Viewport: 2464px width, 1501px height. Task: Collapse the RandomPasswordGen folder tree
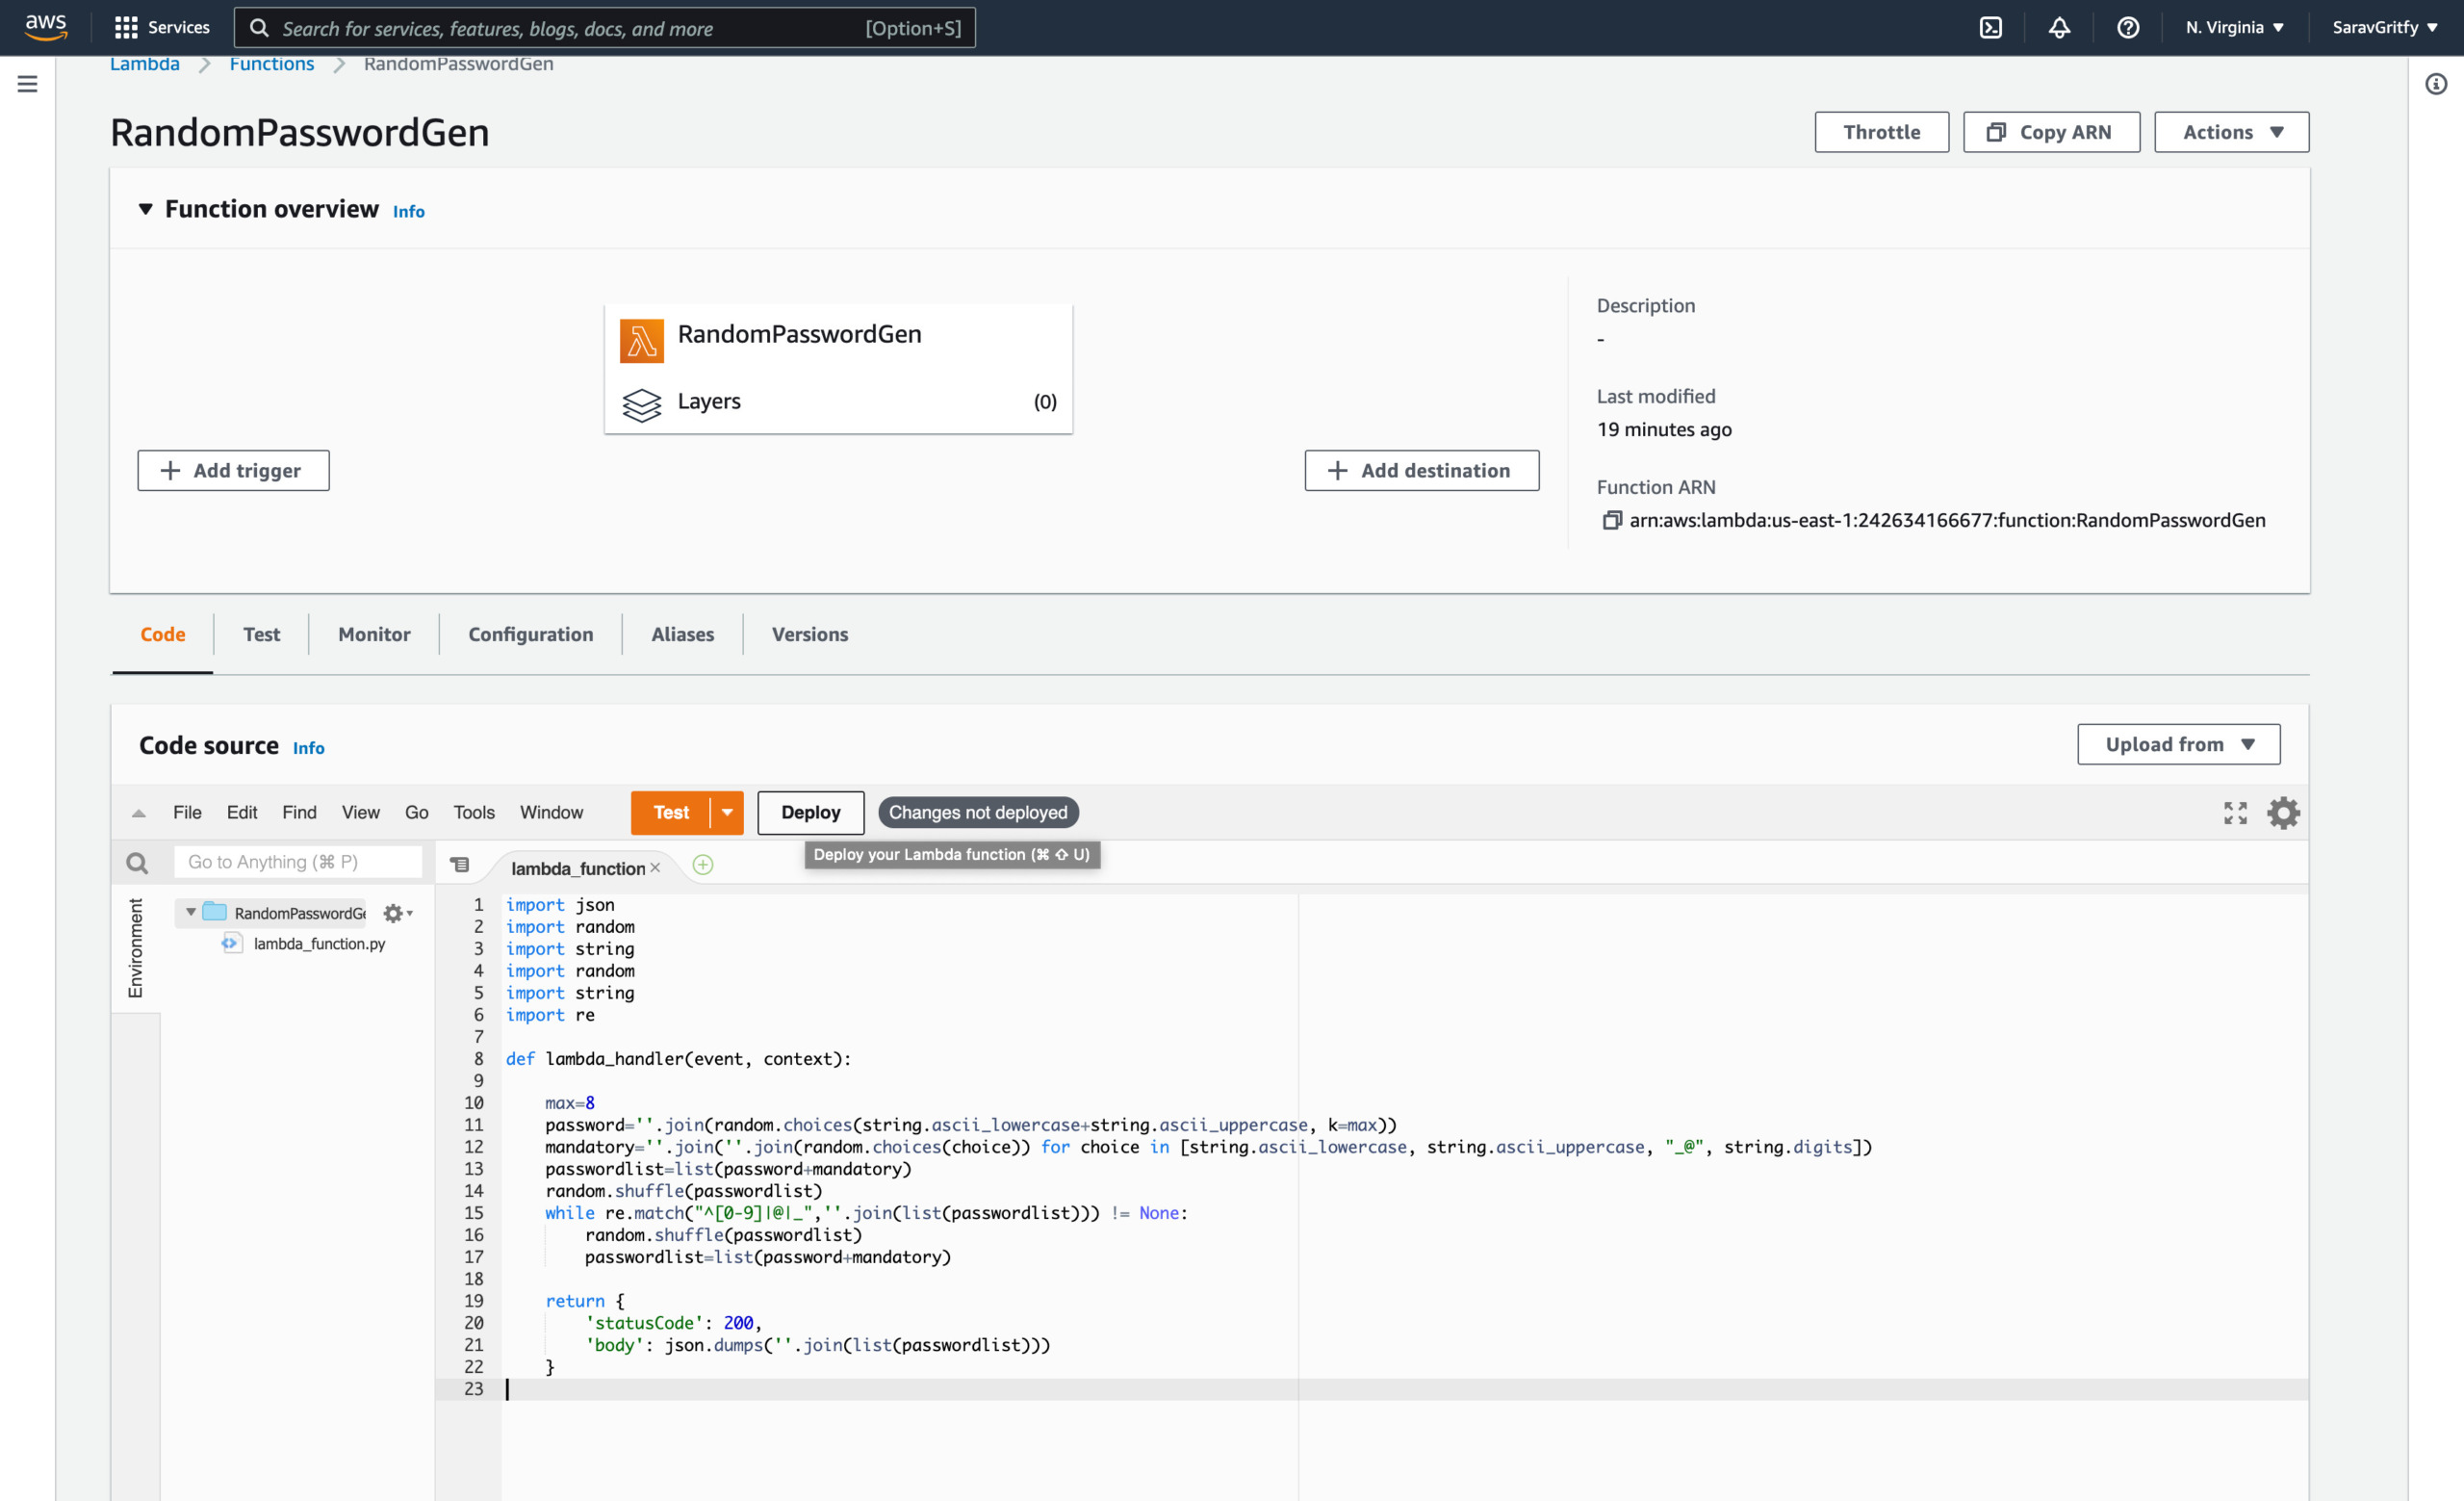[191, 912]
